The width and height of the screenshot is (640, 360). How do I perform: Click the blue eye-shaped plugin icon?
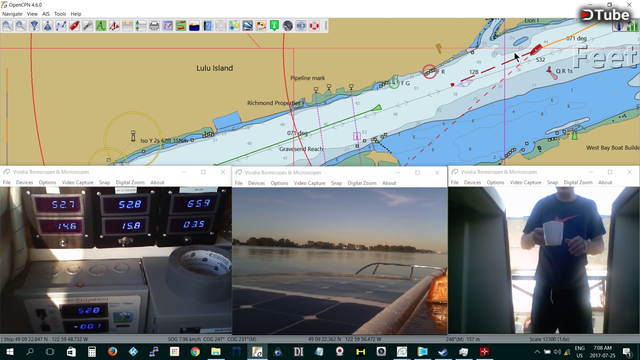[x=301, y=26]
